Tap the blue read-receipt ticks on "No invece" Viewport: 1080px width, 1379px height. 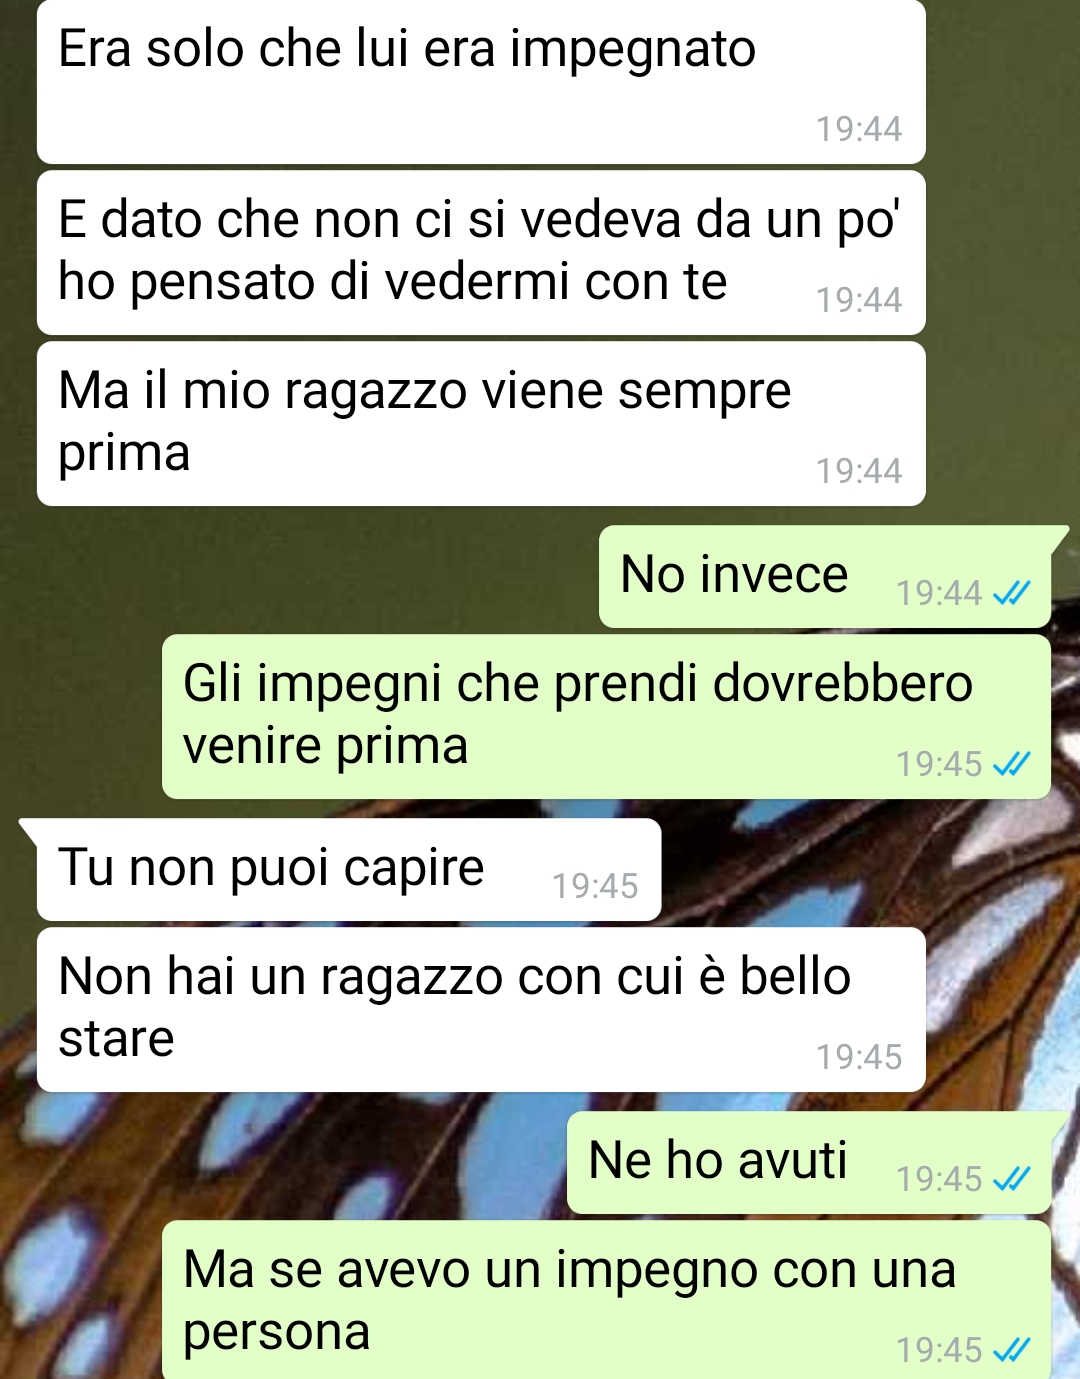[1011, 594]
